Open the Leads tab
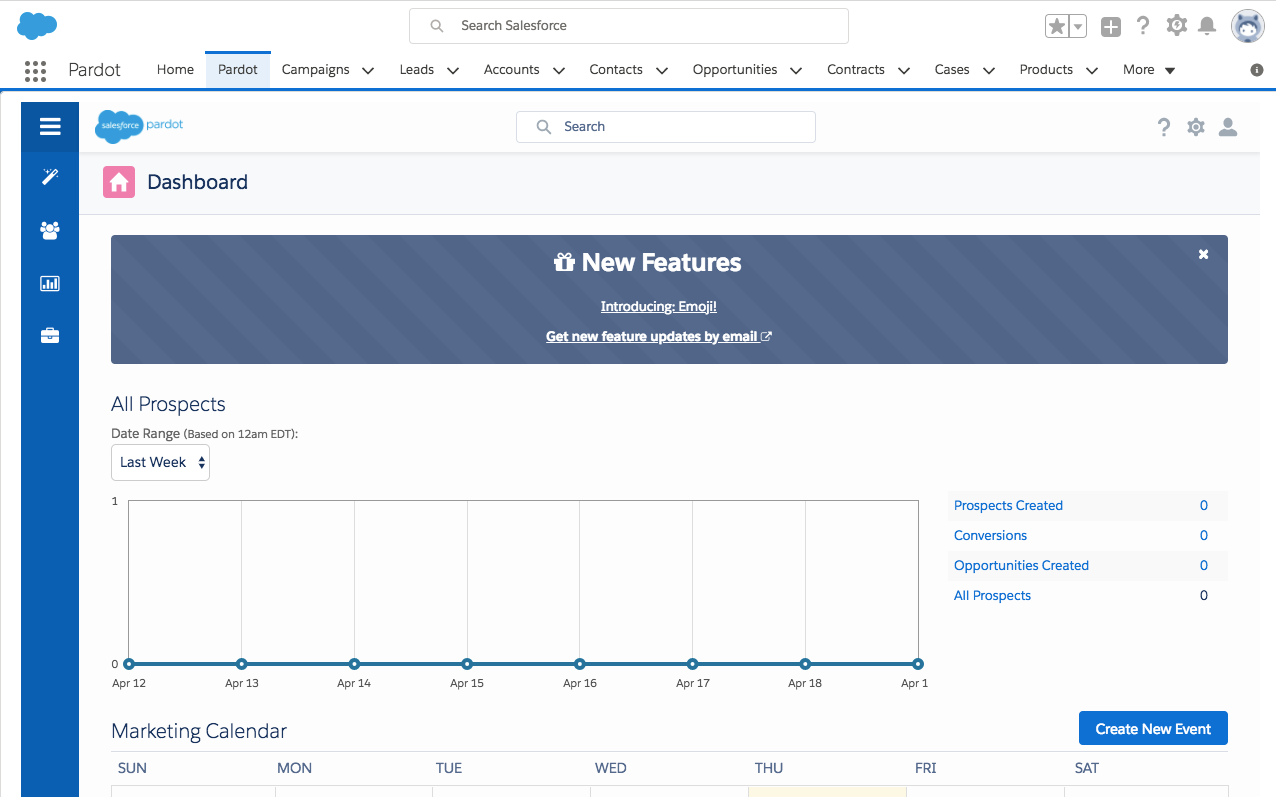The height and width of the screenshot is (797, 1276). pos(417,70)
